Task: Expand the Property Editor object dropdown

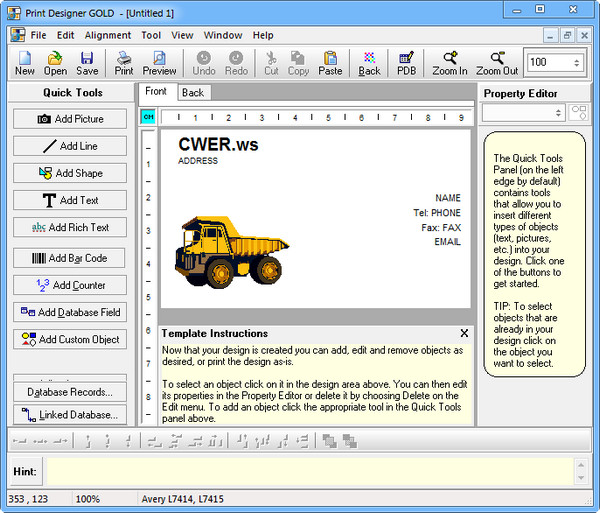Action: click(x=558, y=114)
